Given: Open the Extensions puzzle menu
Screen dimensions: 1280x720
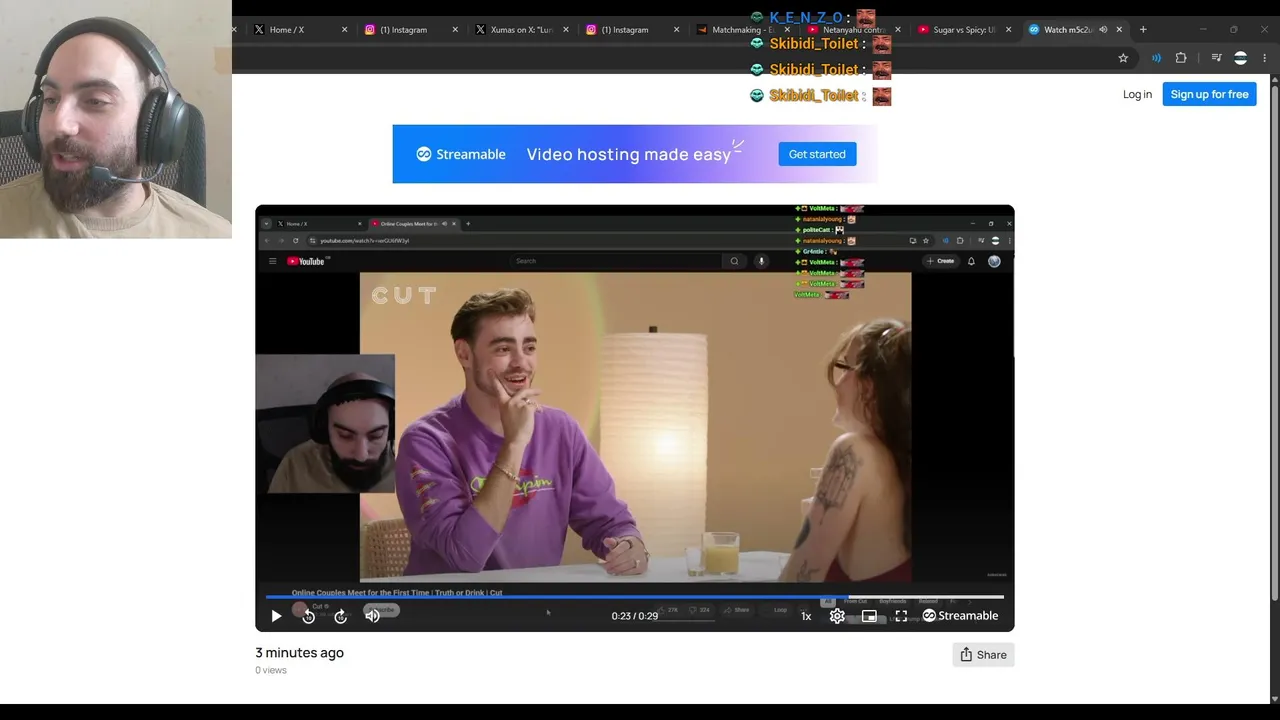Looking at the screenshot, I should pyautogui.click(x=1181, y=58).
